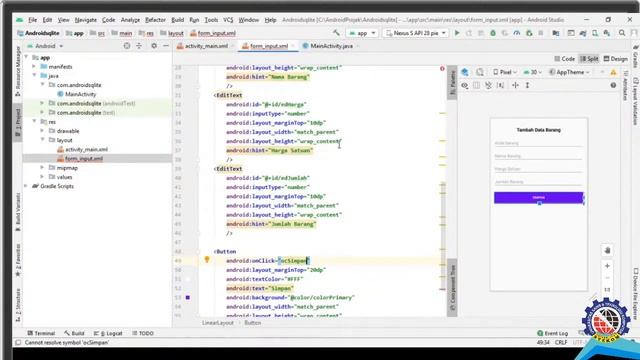Click Default Margins icon in design toolbar
The width and height of the screenshot is (640, 360).
click(500, 85)
